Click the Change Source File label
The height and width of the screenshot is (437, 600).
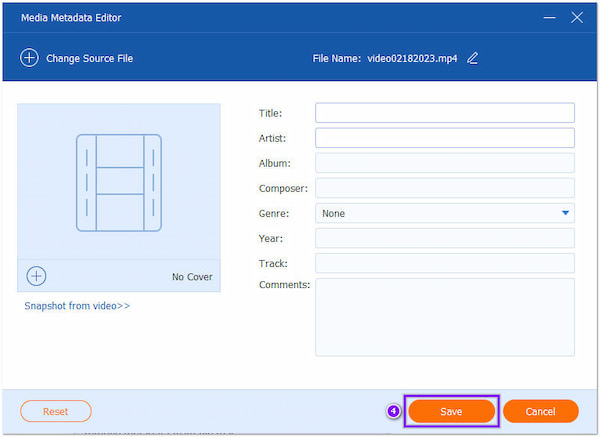[90, 59]
